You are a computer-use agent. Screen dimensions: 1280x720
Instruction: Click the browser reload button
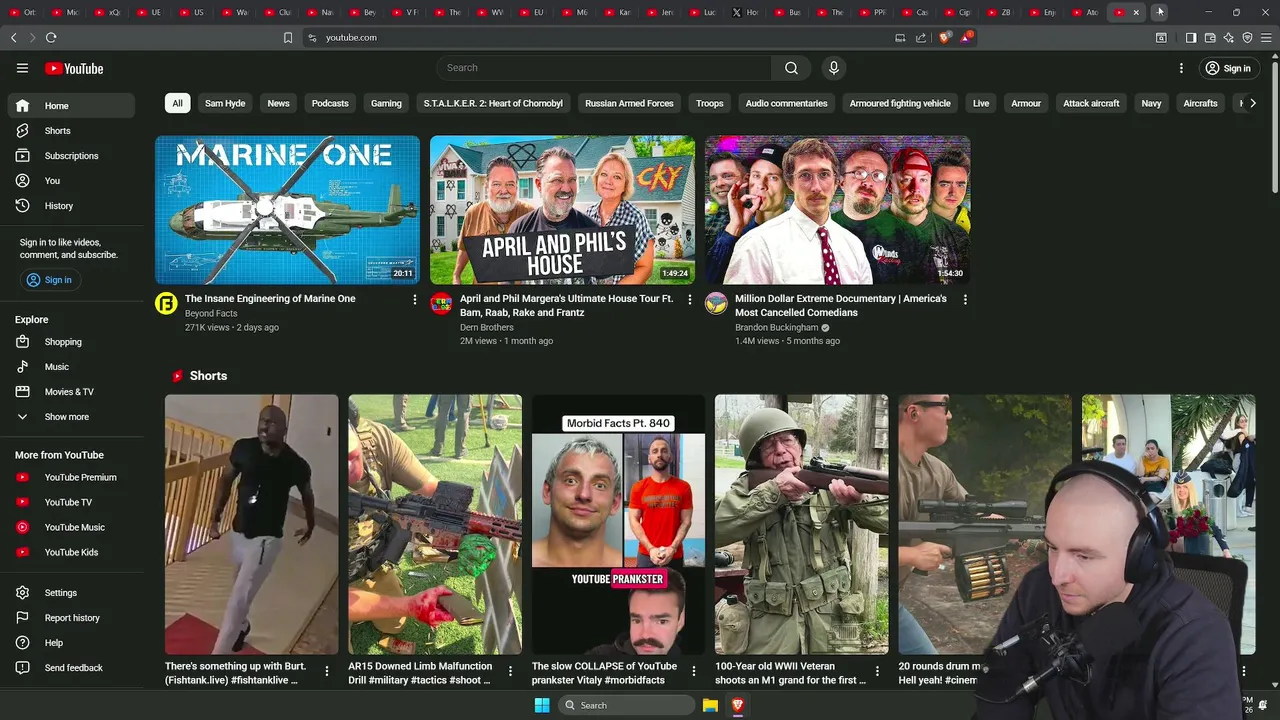tap(51, 37)
